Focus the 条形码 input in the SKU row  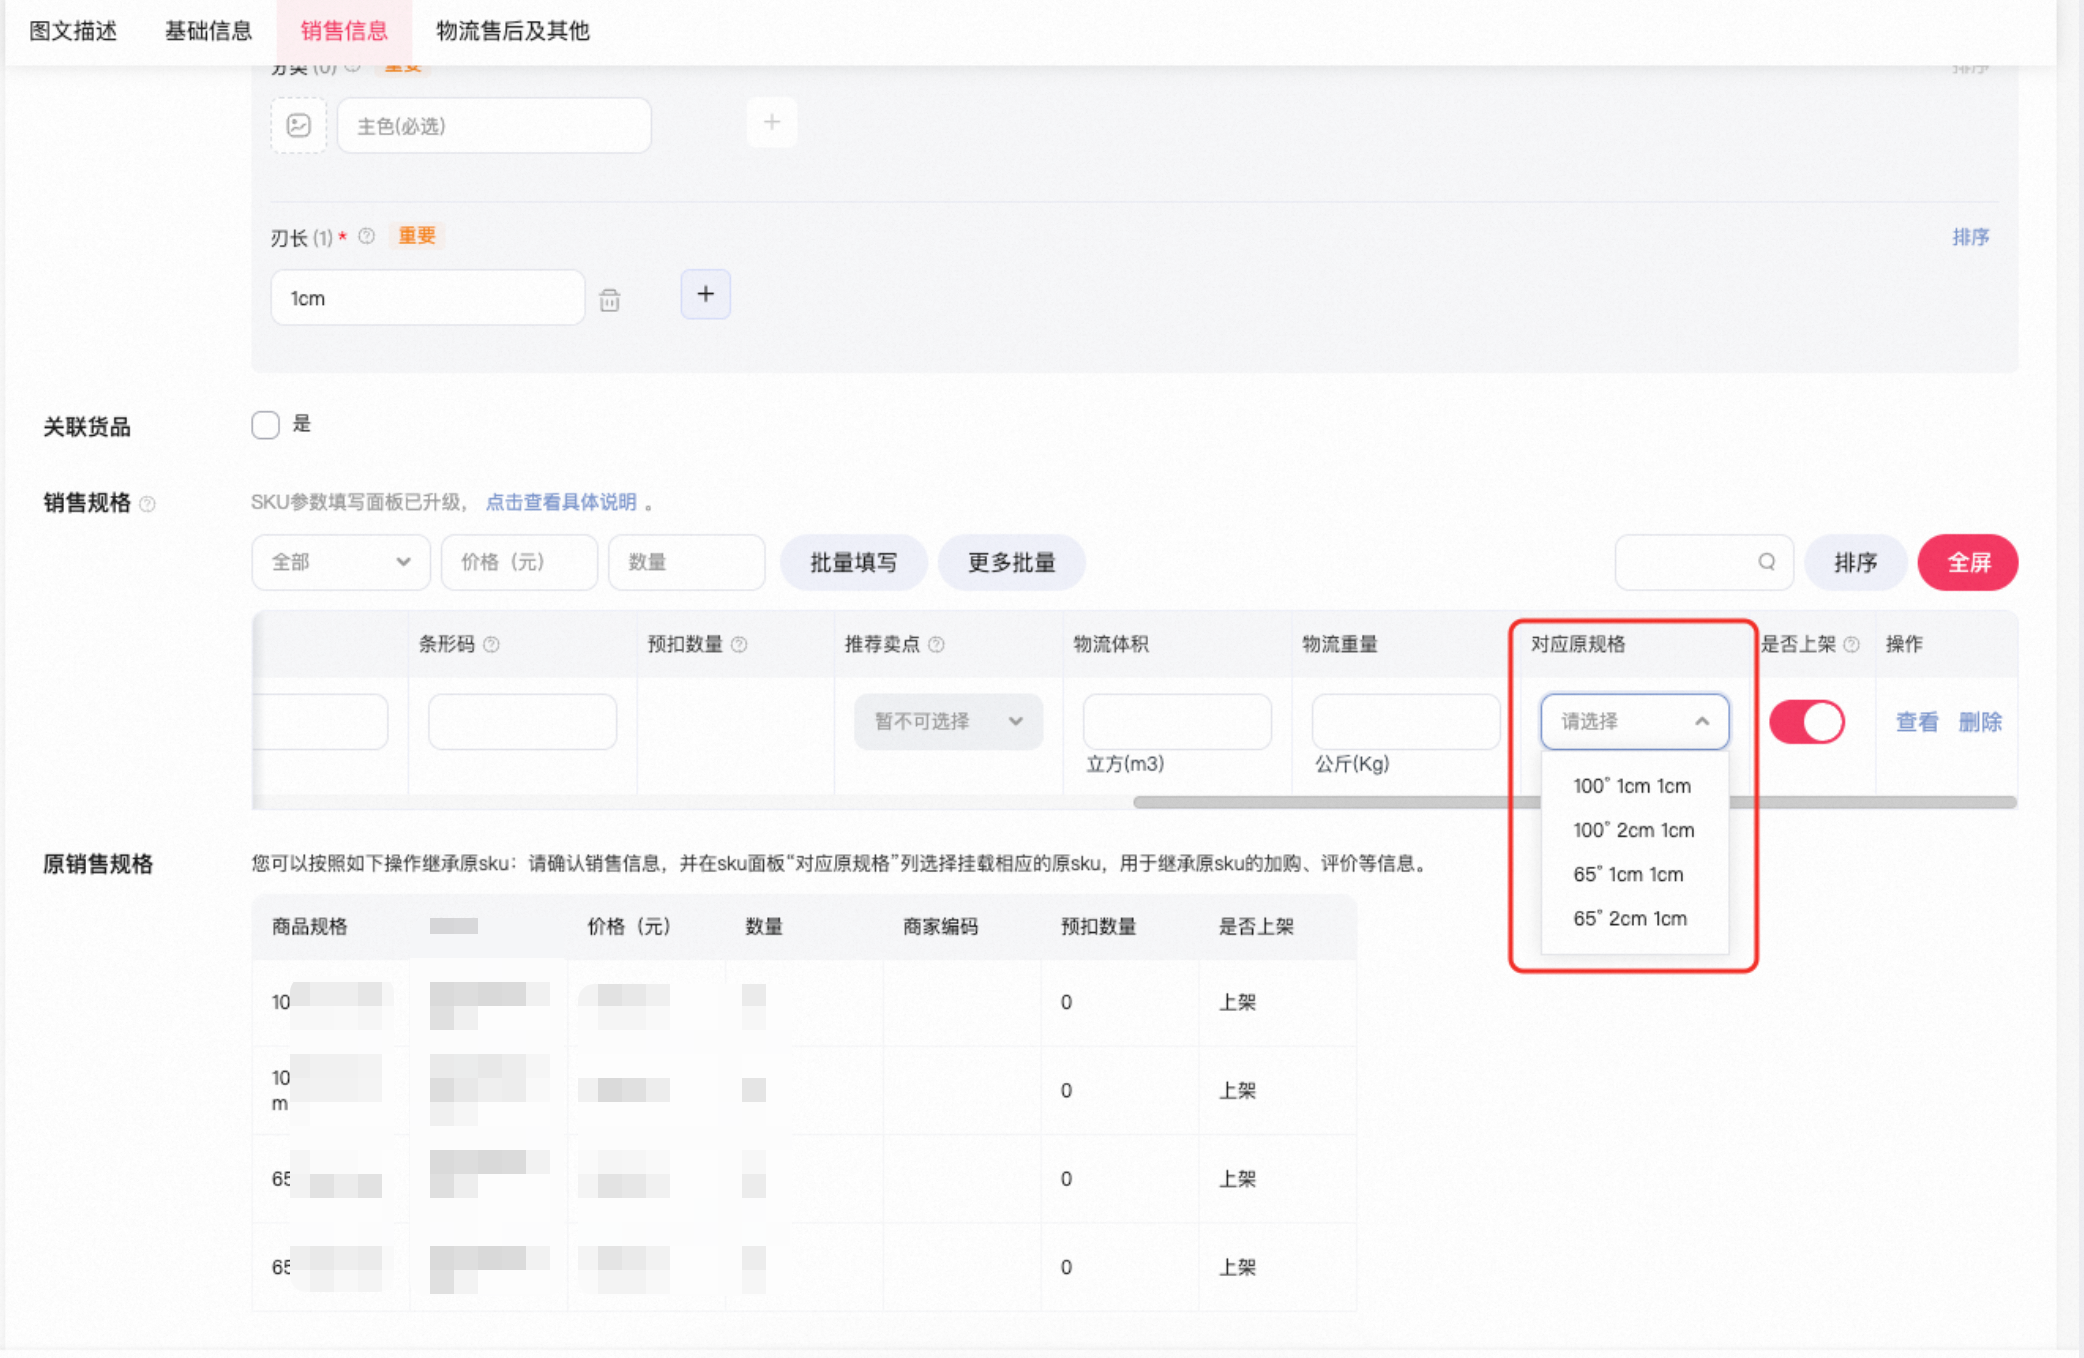522,721
